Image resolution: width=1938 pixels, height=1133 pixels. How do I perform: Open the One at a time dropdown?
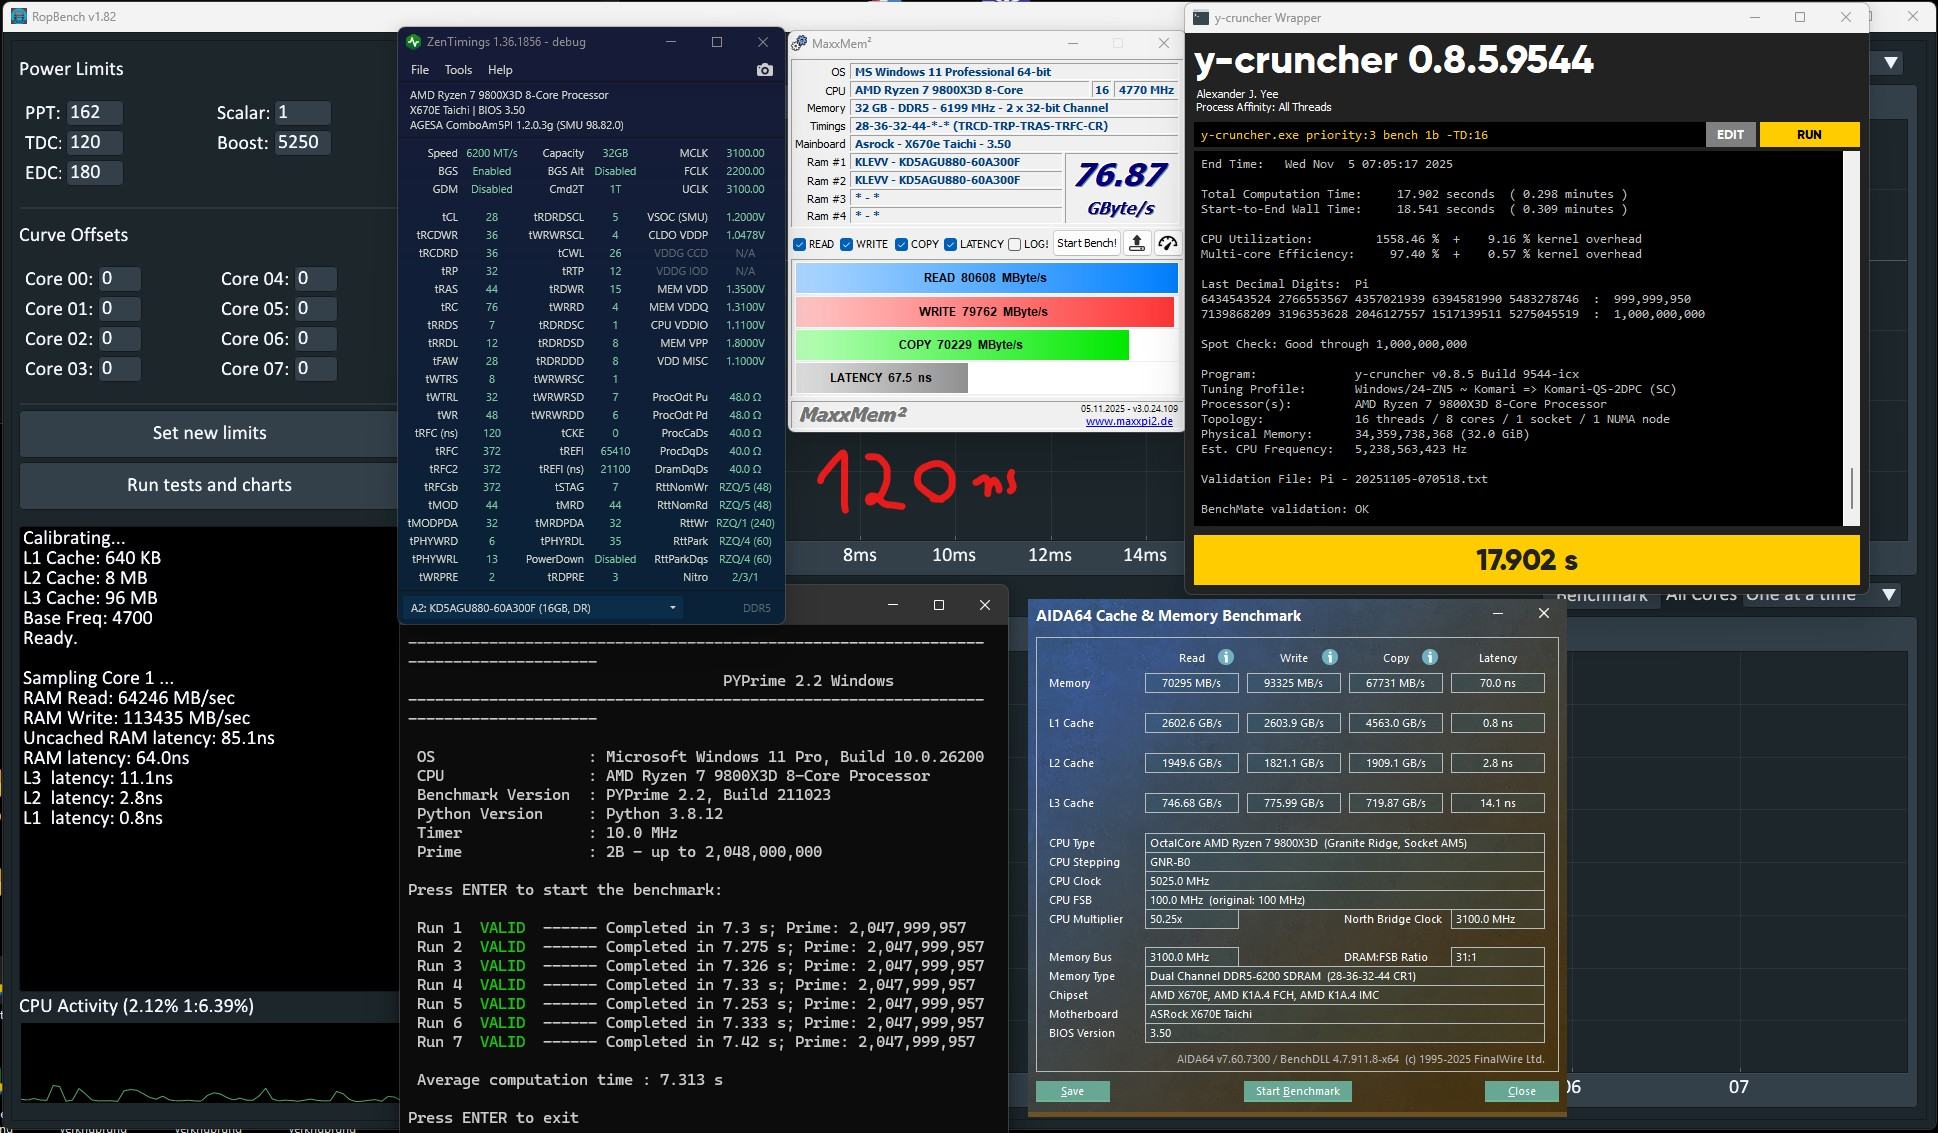click(1888, 595)
